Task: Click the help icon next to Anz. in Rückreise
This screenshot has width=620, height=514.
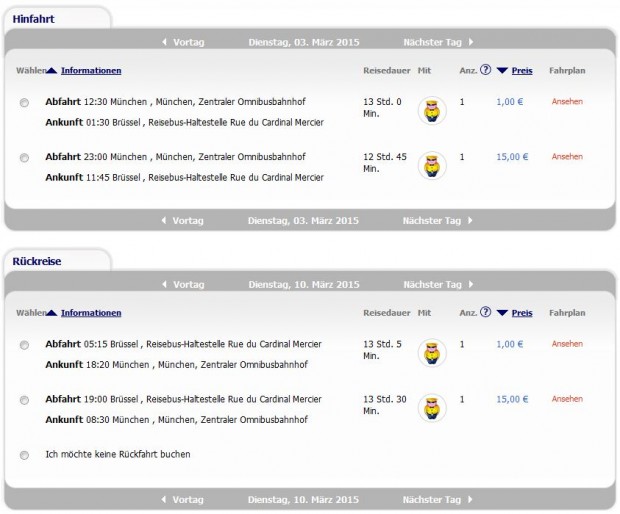Action: [485, 312]
